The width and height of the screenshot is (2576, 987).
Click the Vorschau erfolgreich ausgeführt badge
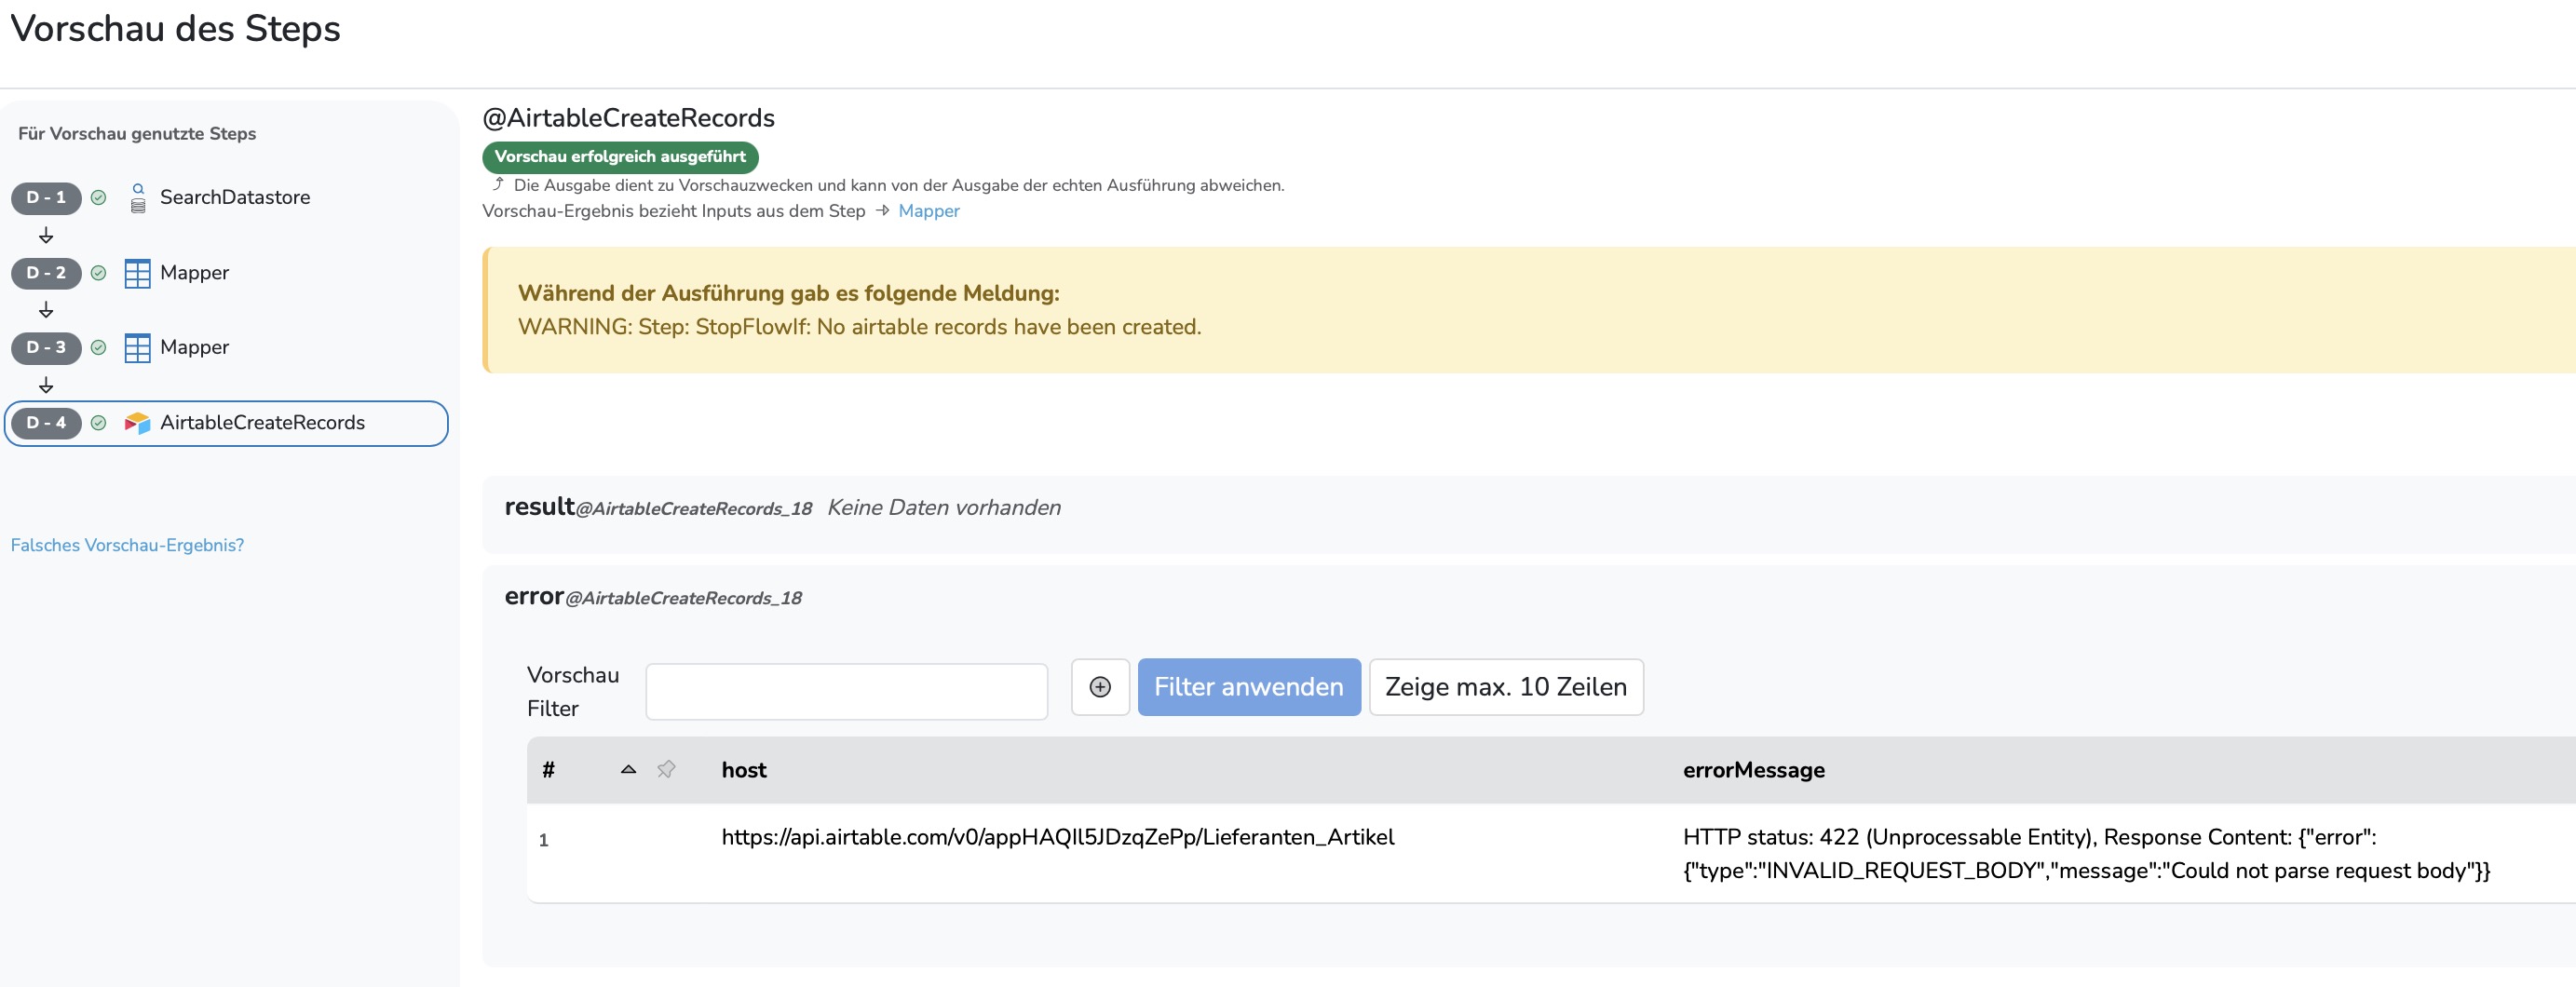pyautogui.click(x=620, y=157)
